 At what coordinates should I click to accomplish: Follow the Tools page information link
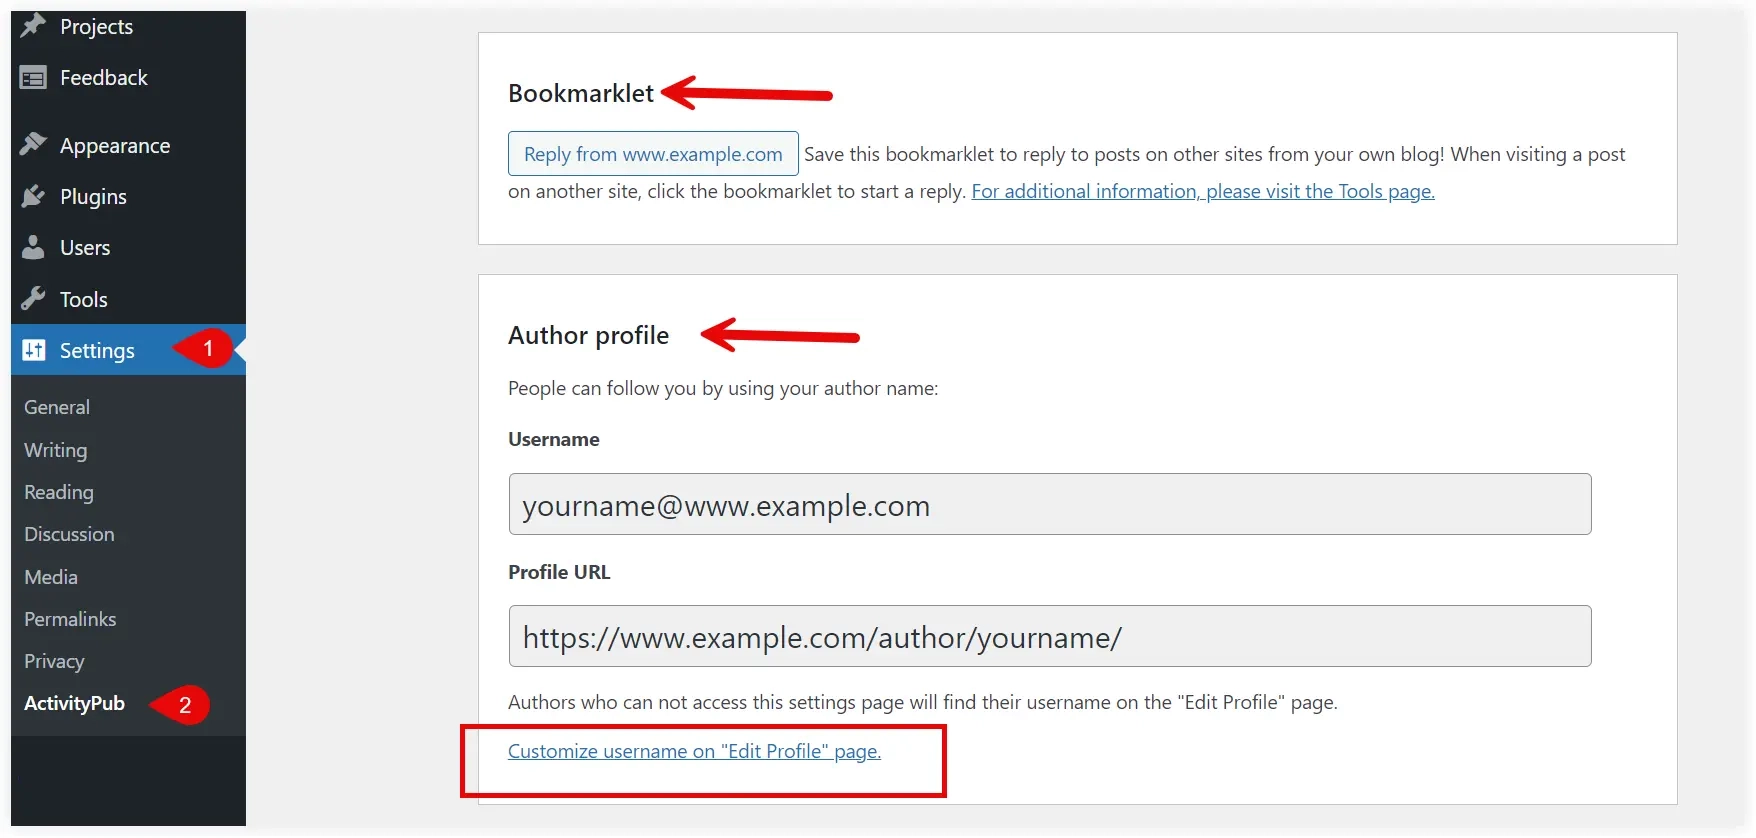coord(1203,191)
